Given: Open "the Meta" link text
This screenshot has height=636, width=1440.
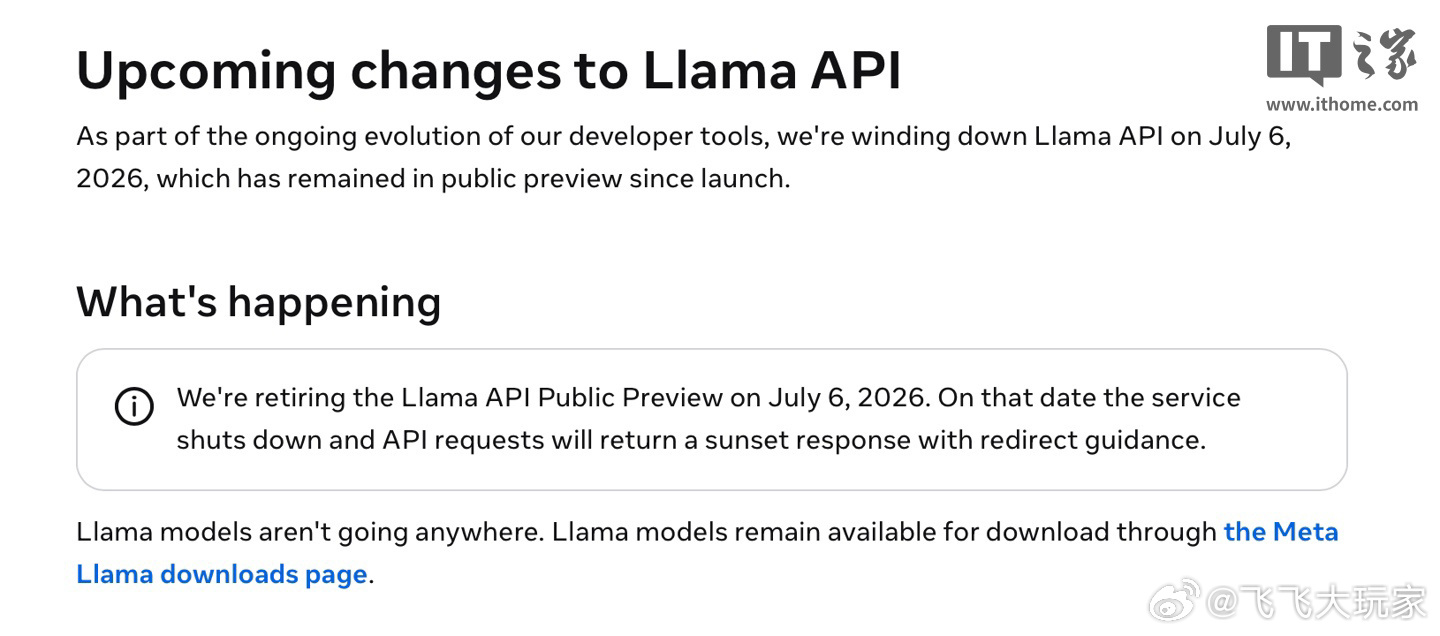Looking at the screenshot, I should pos(1281,531).
